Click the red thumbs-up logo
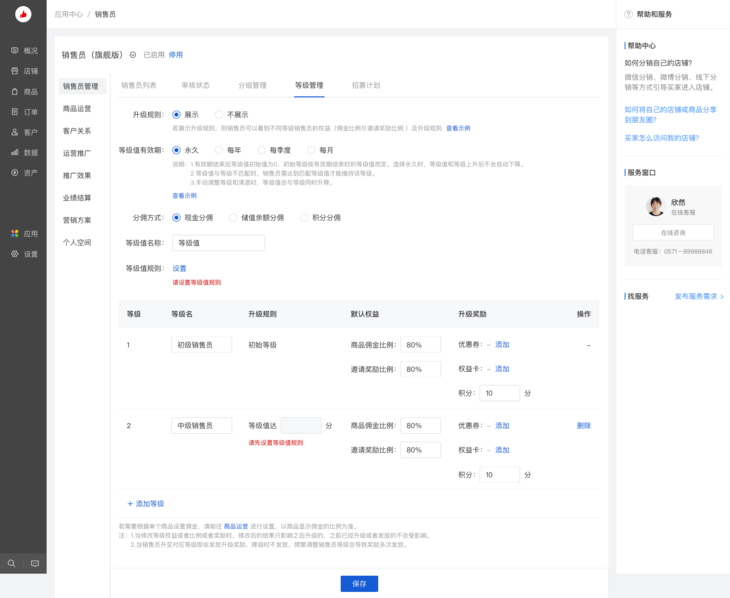Viewport: 730px width, 598px height. [23, 14]
